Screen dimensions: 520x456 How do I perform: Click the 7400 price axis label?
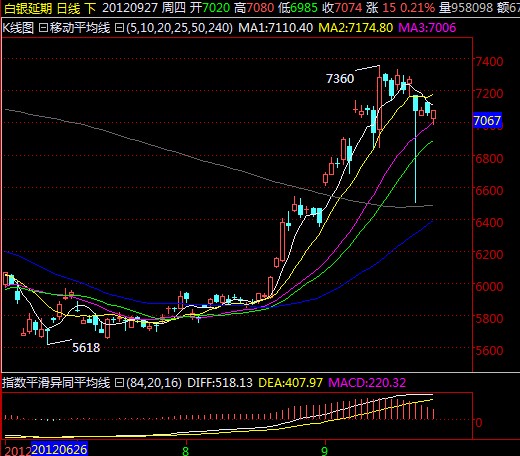(x=489, y=61)
